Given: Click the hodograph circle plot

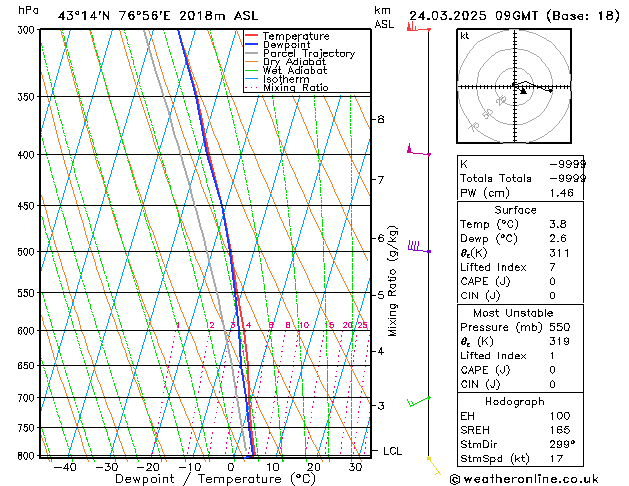Looking at the screenshot, I should tap(522, 87).
